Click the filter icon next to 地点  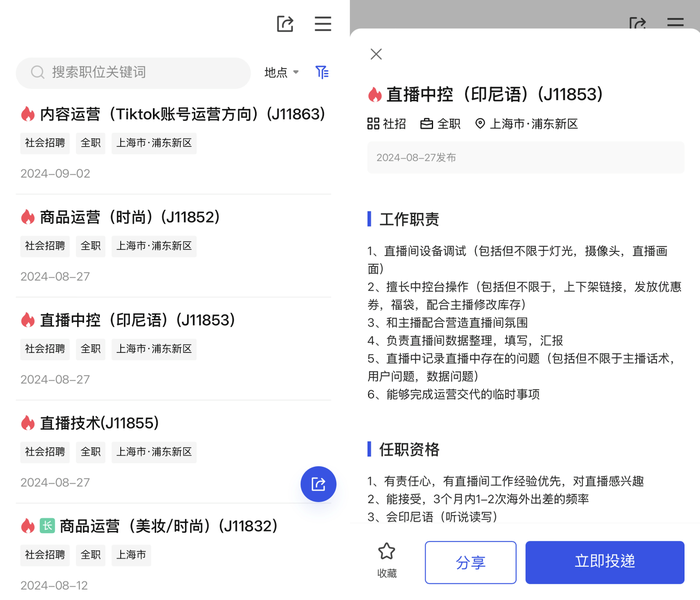coord(322,72)
